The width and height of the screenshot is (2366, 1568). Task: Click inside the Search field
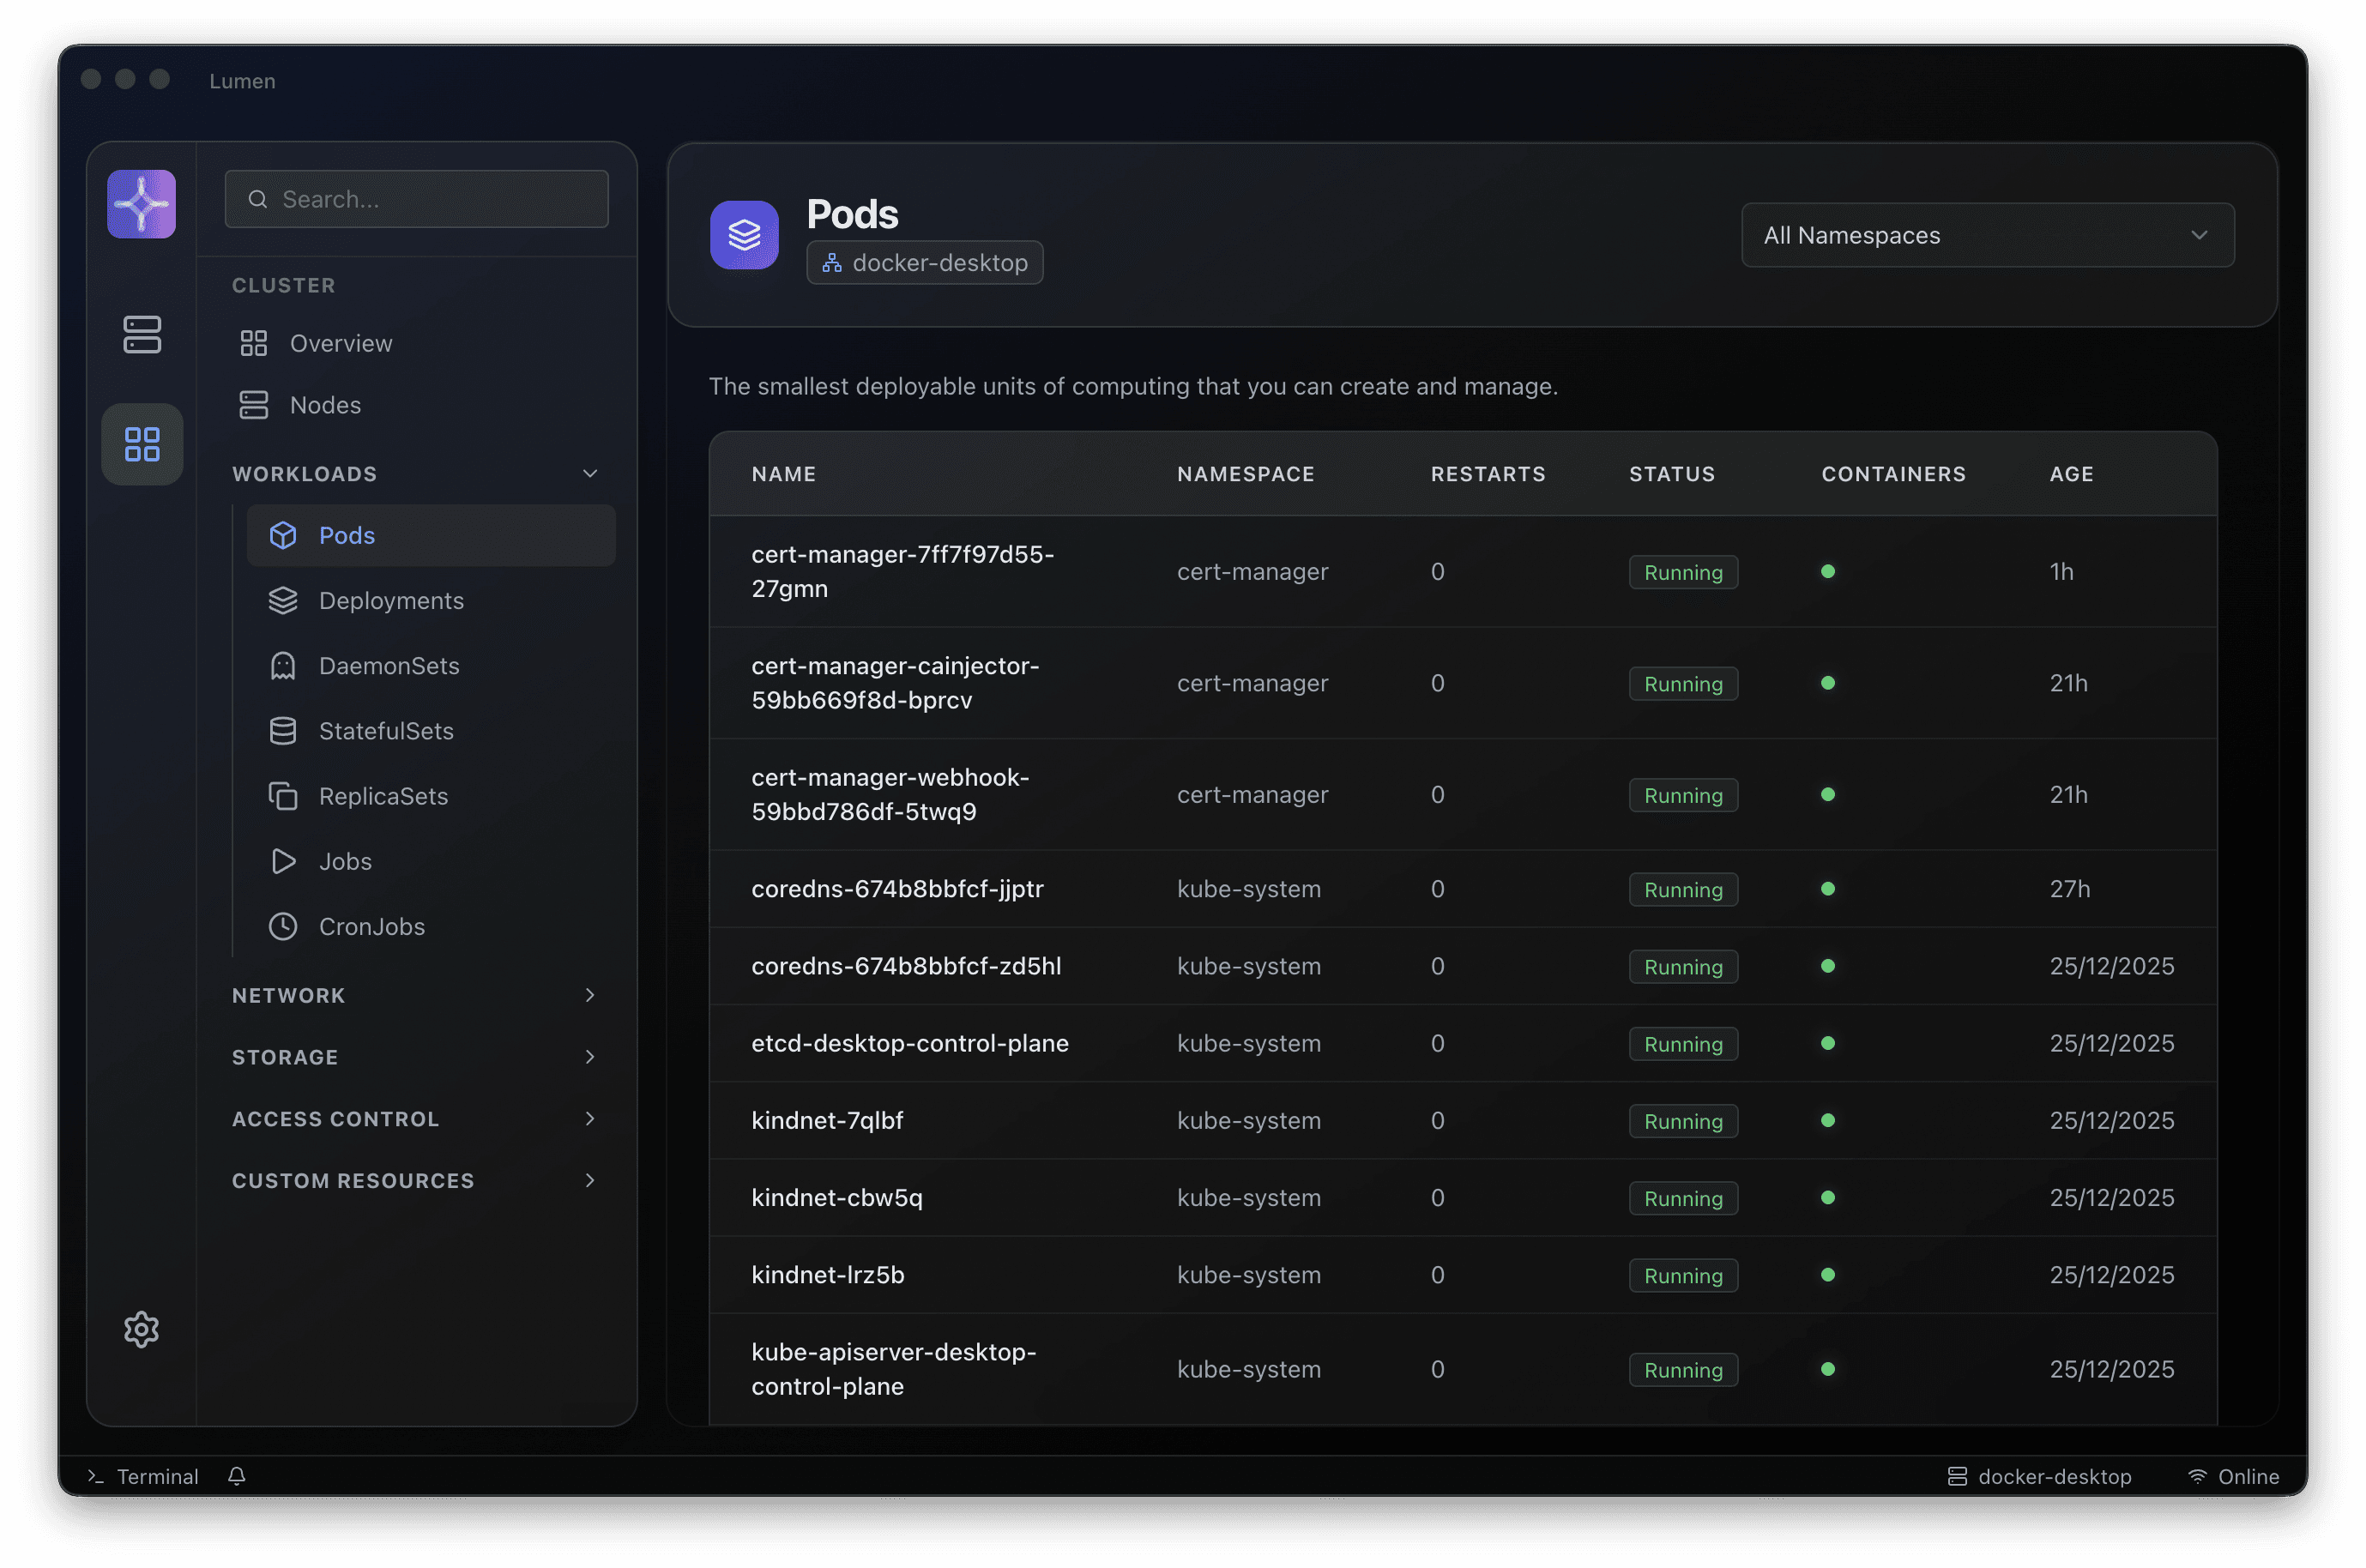(x=416, y=198)
